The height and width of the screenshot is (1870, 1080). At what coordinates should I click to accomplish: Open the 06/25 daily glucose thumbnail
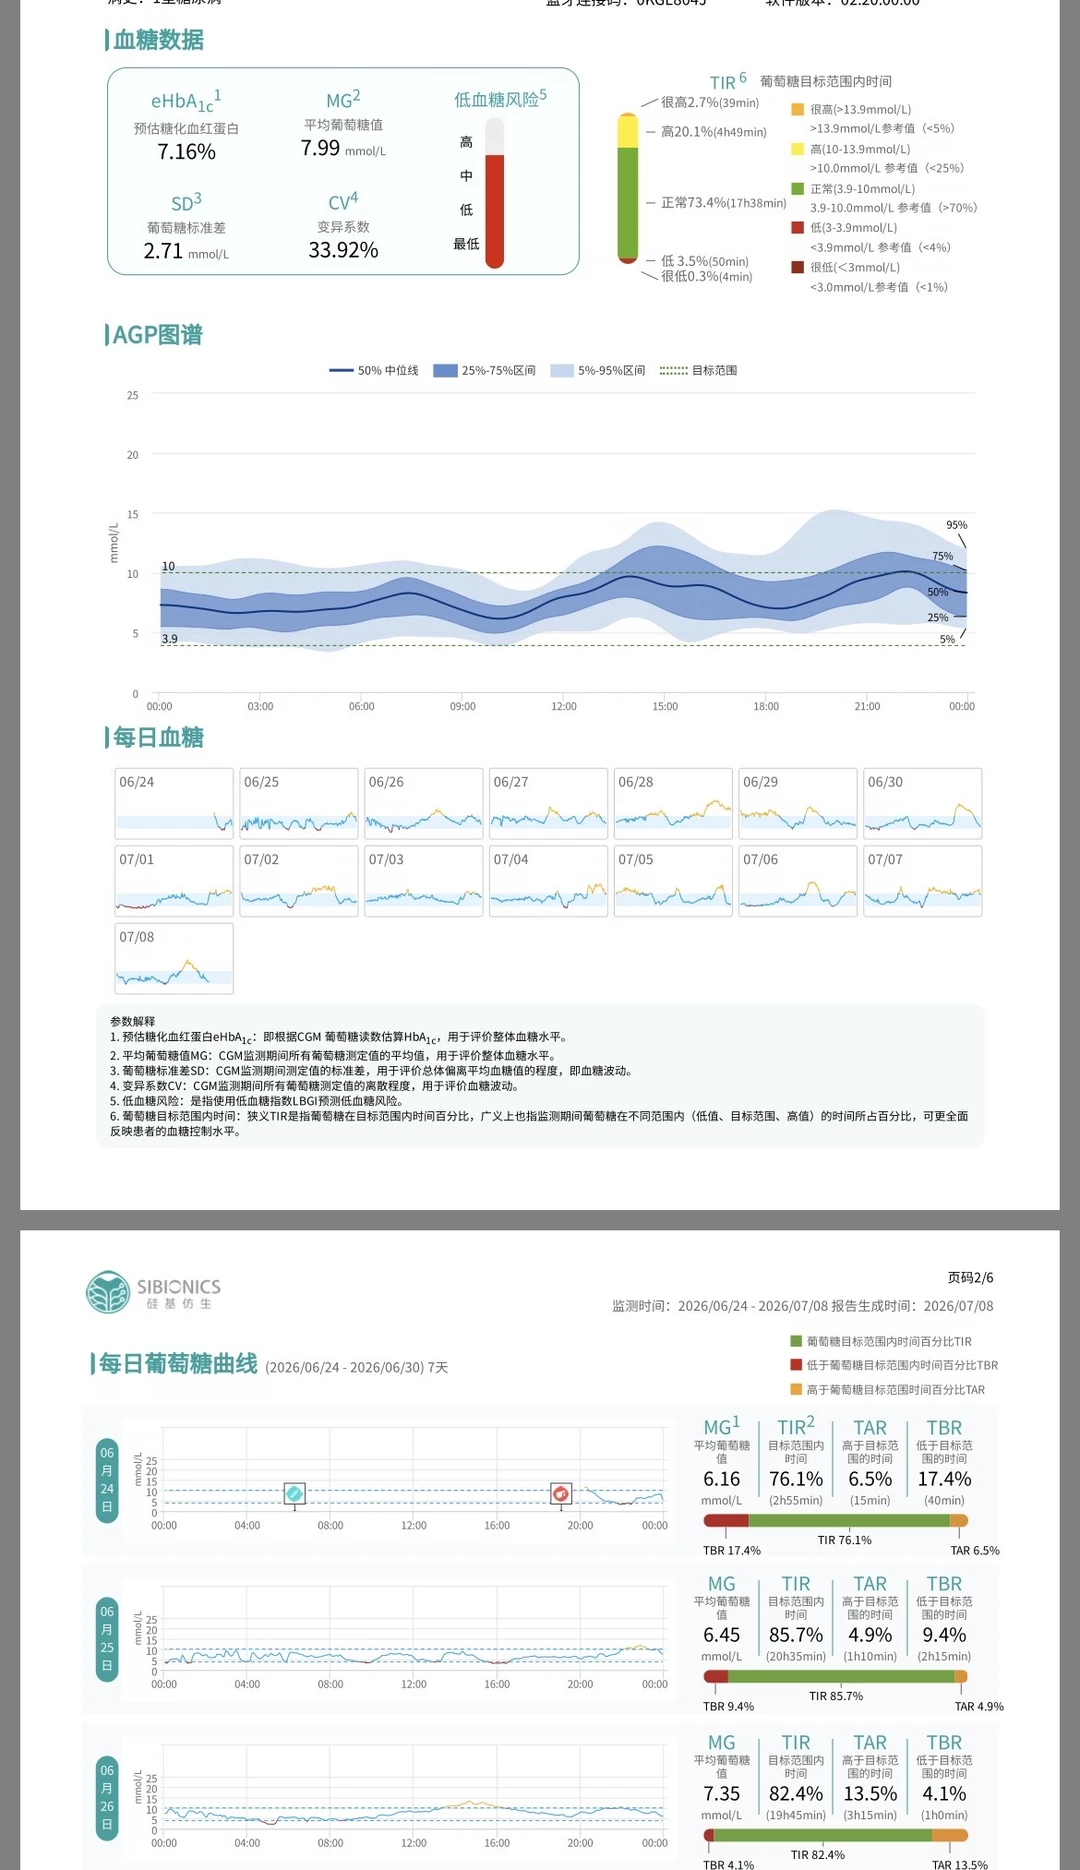pos(299,803)
